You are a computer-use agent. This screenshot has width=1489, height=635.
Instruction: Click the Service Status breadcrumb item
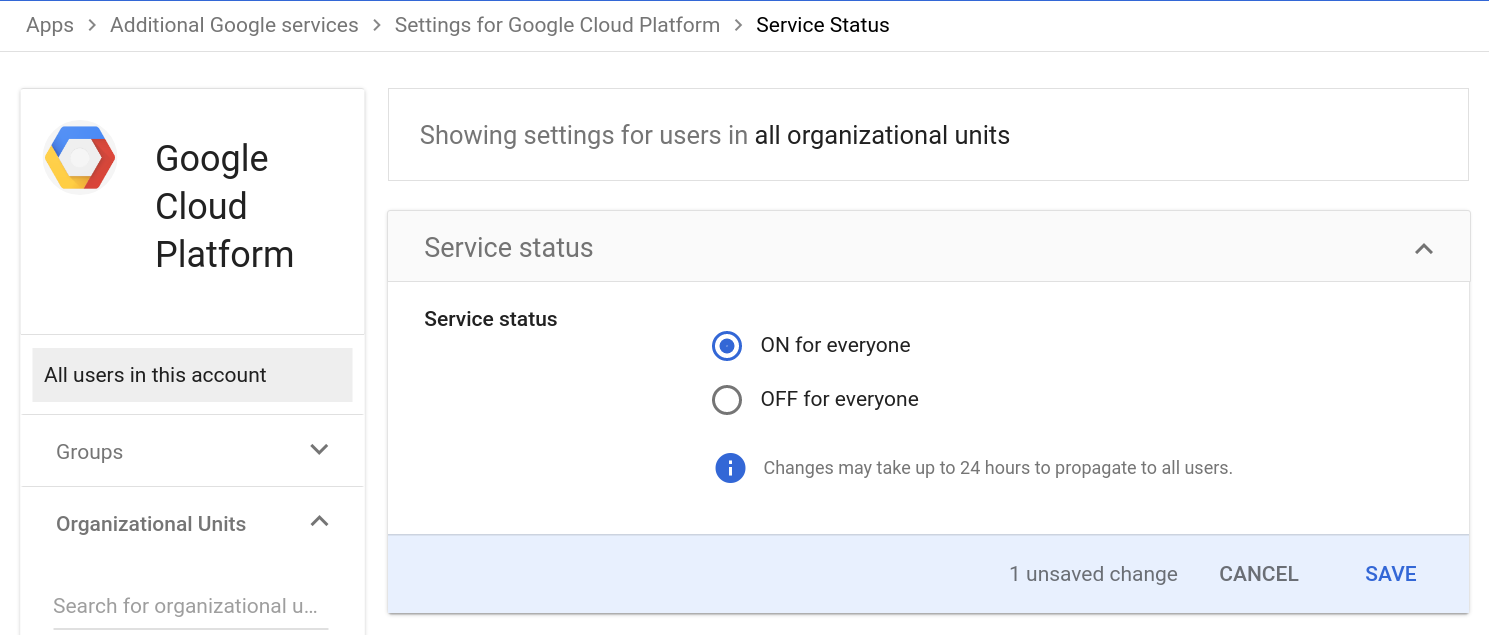coord(822,25)
